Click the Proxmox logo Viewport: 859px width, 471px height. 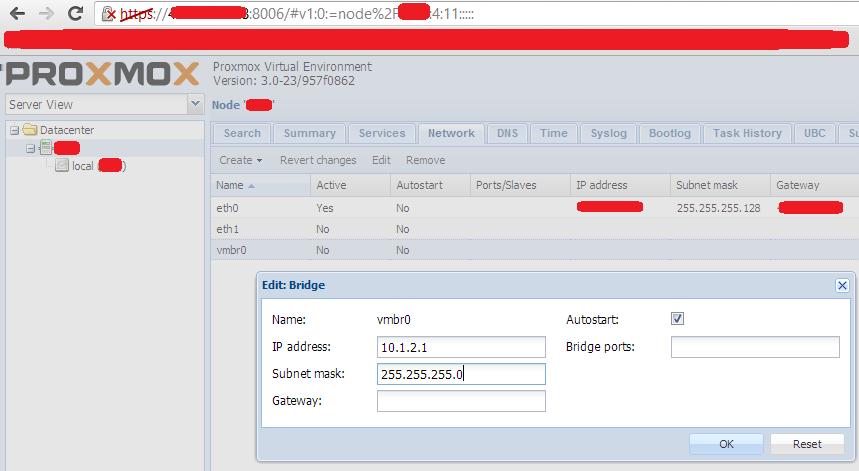(100, 74)
